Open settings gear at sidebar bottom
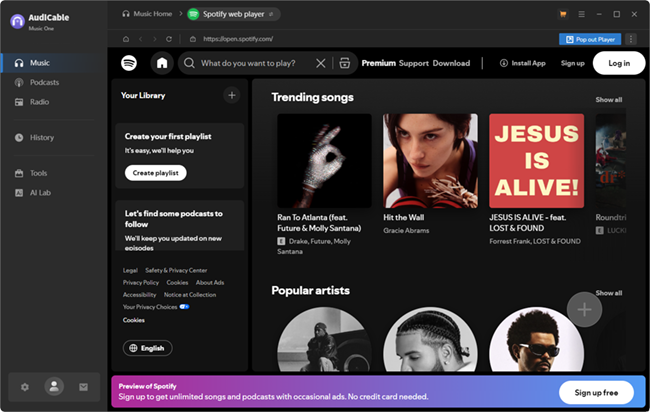The height and width of the screenshot is (412, 650). pos(25,387)
